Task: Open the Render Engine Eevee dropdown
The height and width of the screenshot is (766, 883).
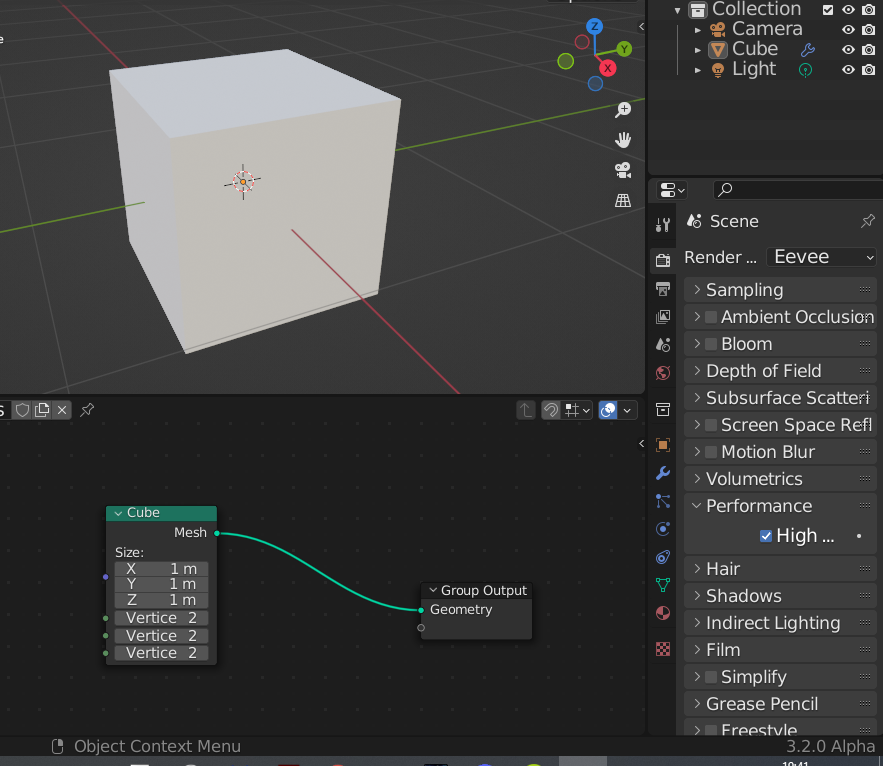Action: pyautogui.click(x=822, y=257)
